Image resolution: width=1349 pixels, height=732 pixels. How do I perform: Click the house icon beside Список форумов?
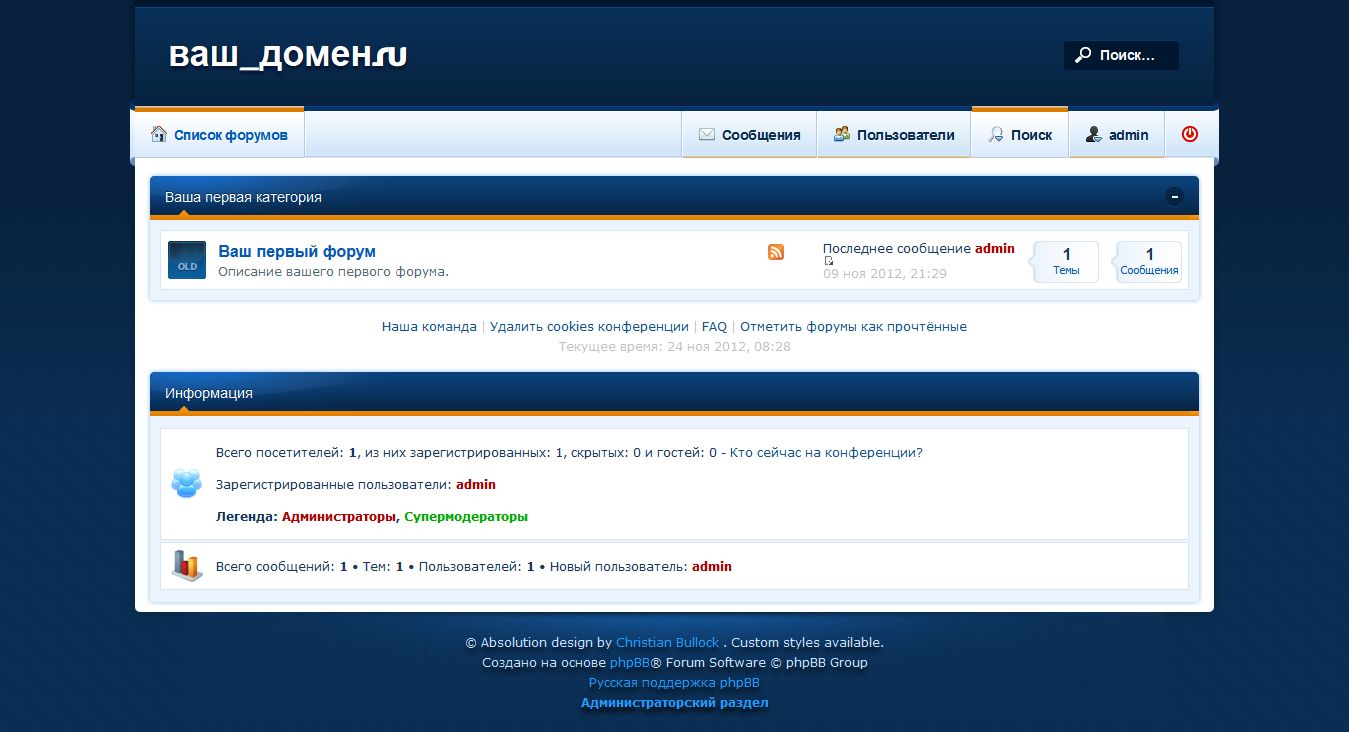158,134
